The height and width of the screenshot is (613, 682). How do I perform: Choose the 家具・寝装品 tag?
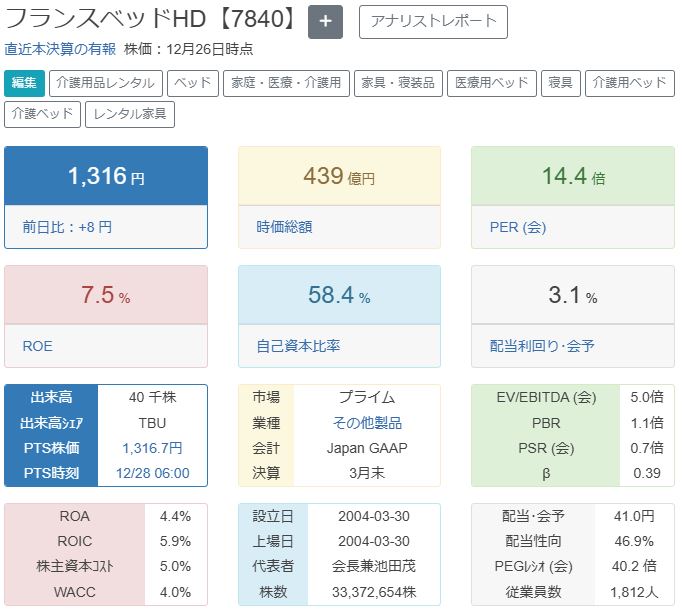point(399,83)
